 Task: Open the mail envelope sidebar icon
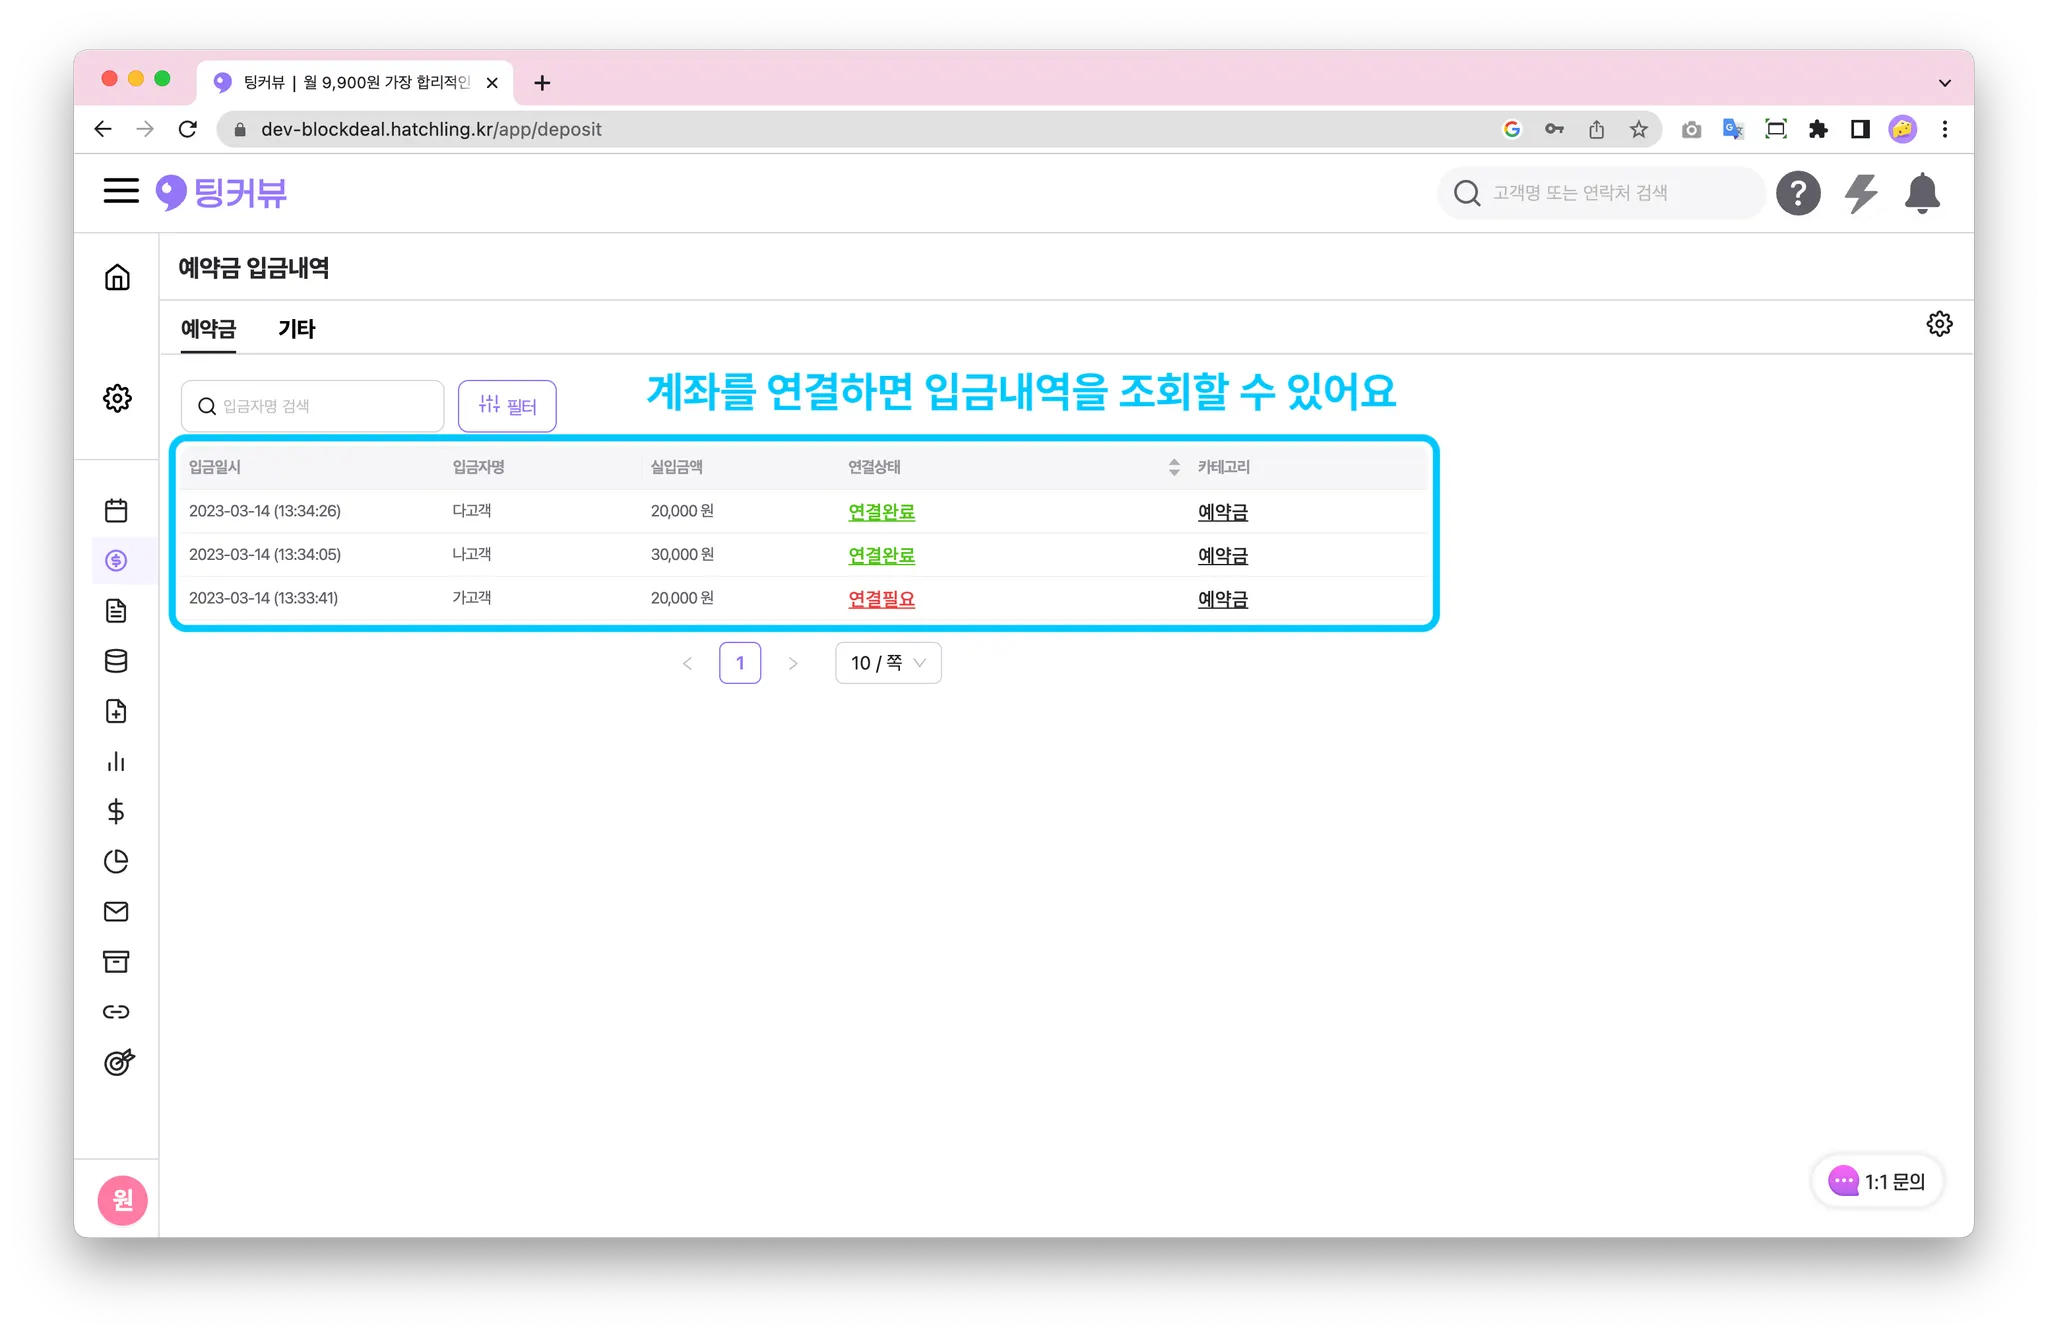(116, 912)
